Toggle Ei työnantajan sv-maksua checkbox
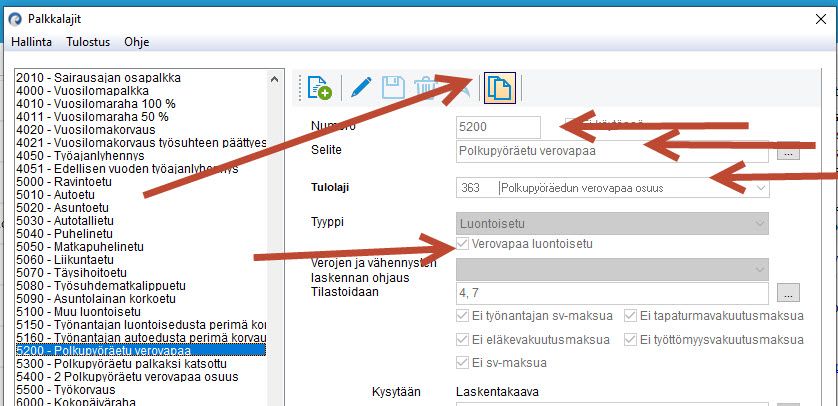 click(462, 316)
